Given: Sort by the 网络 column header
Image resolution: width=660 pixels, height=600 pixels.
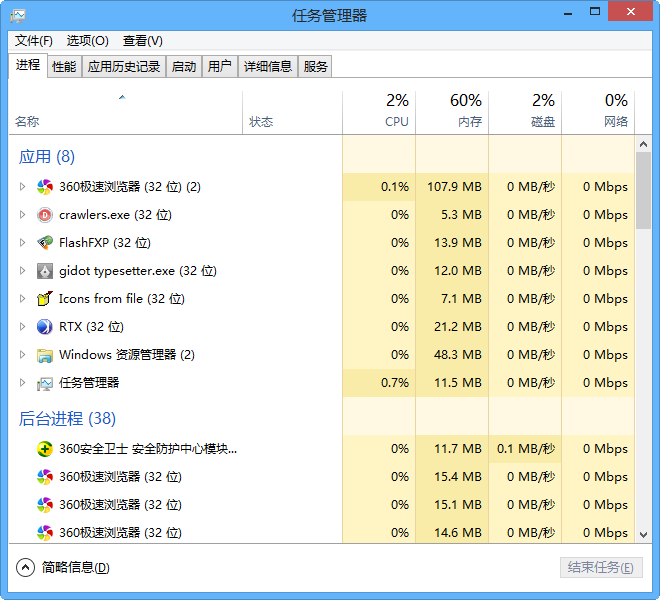Looking at the screenshot, I should pyautogui.click(x=598, y=113).
